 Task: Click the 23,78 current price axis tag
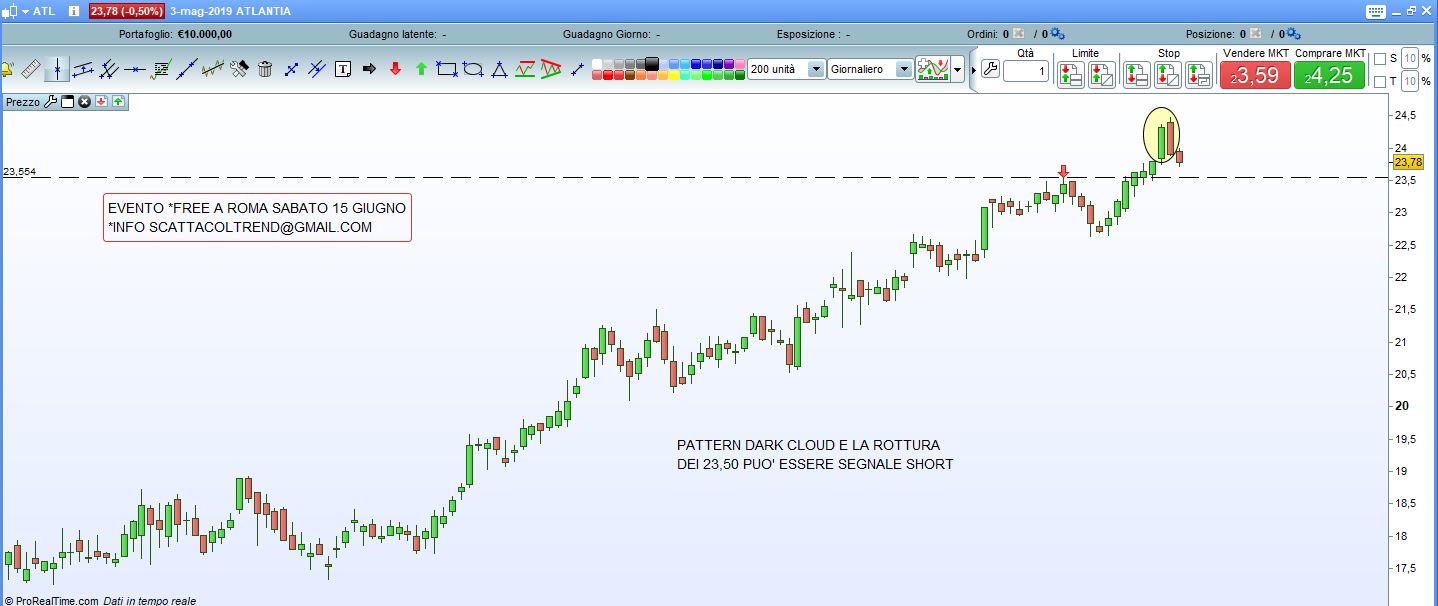[1407, 162]
